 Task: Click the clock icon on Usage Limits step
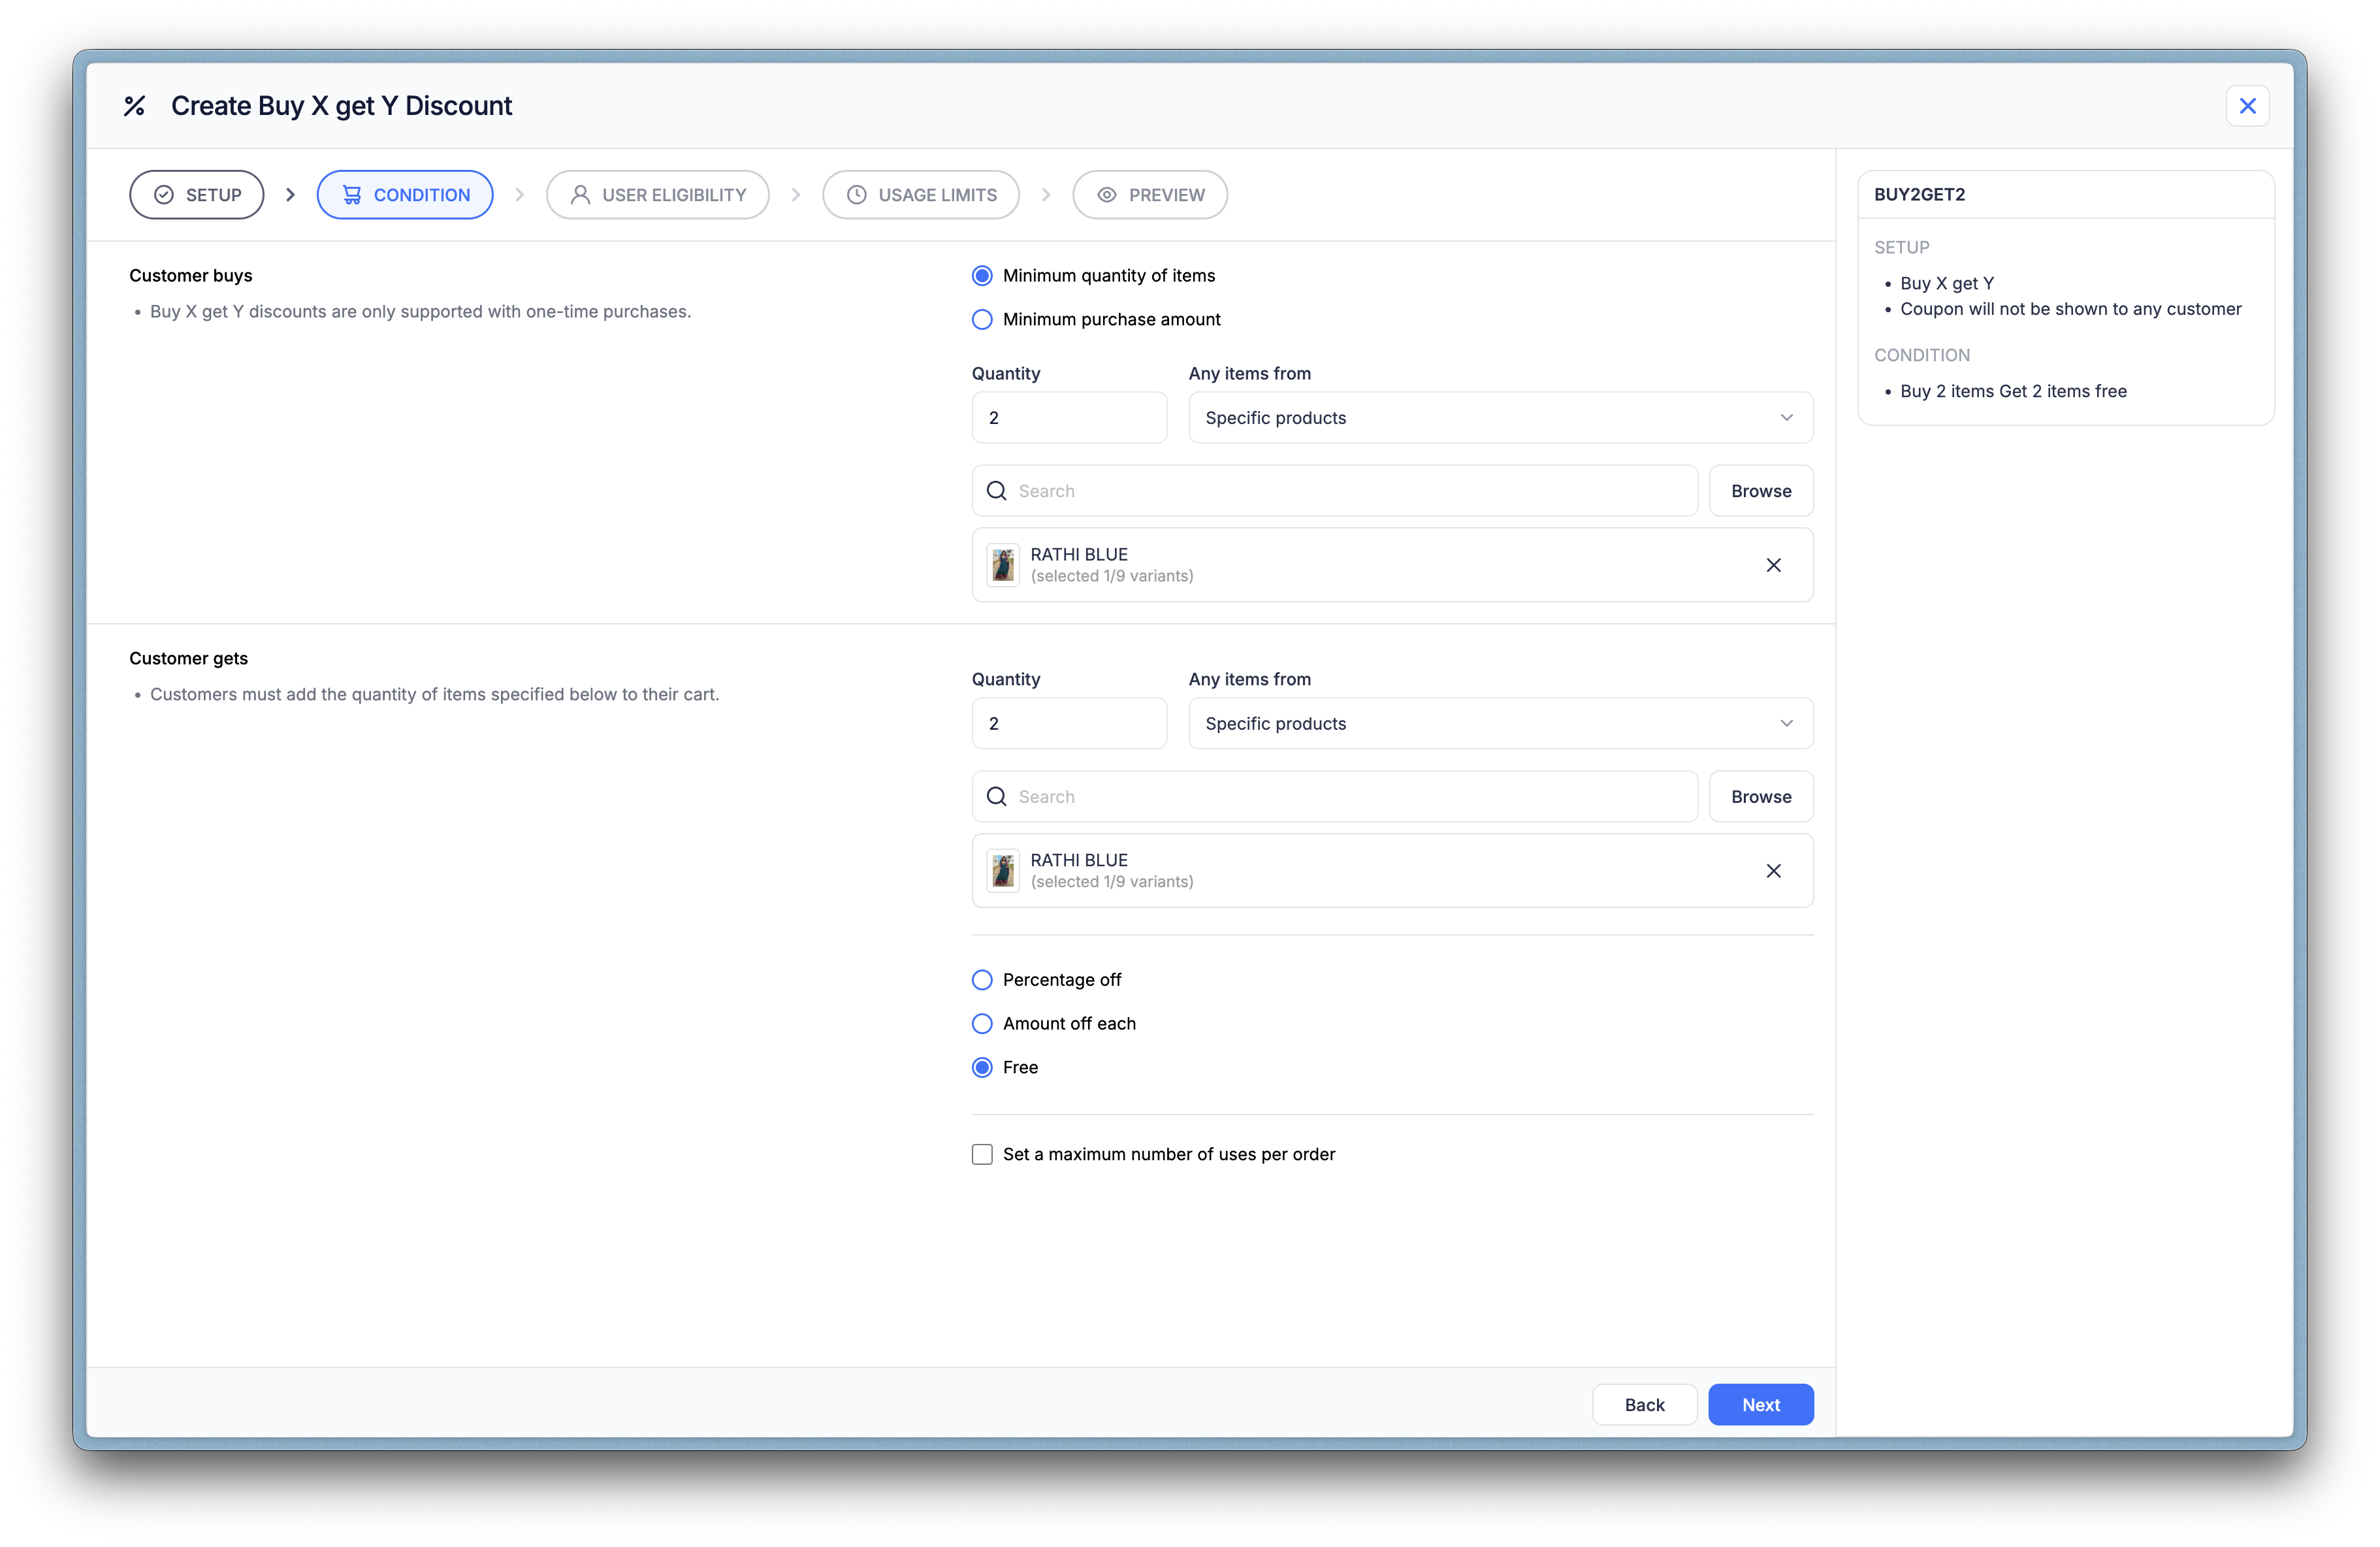tap(856, 195)
